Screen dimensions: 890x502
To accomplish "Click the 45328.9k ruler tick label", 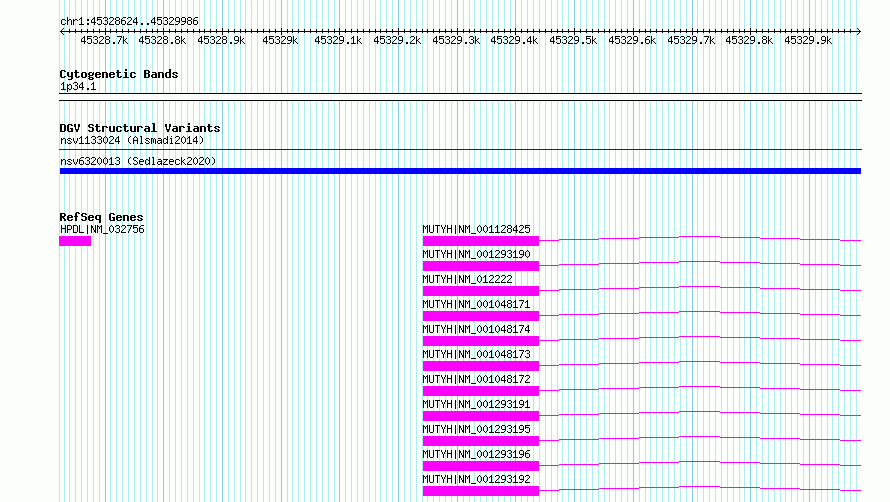I will [221, 40].
